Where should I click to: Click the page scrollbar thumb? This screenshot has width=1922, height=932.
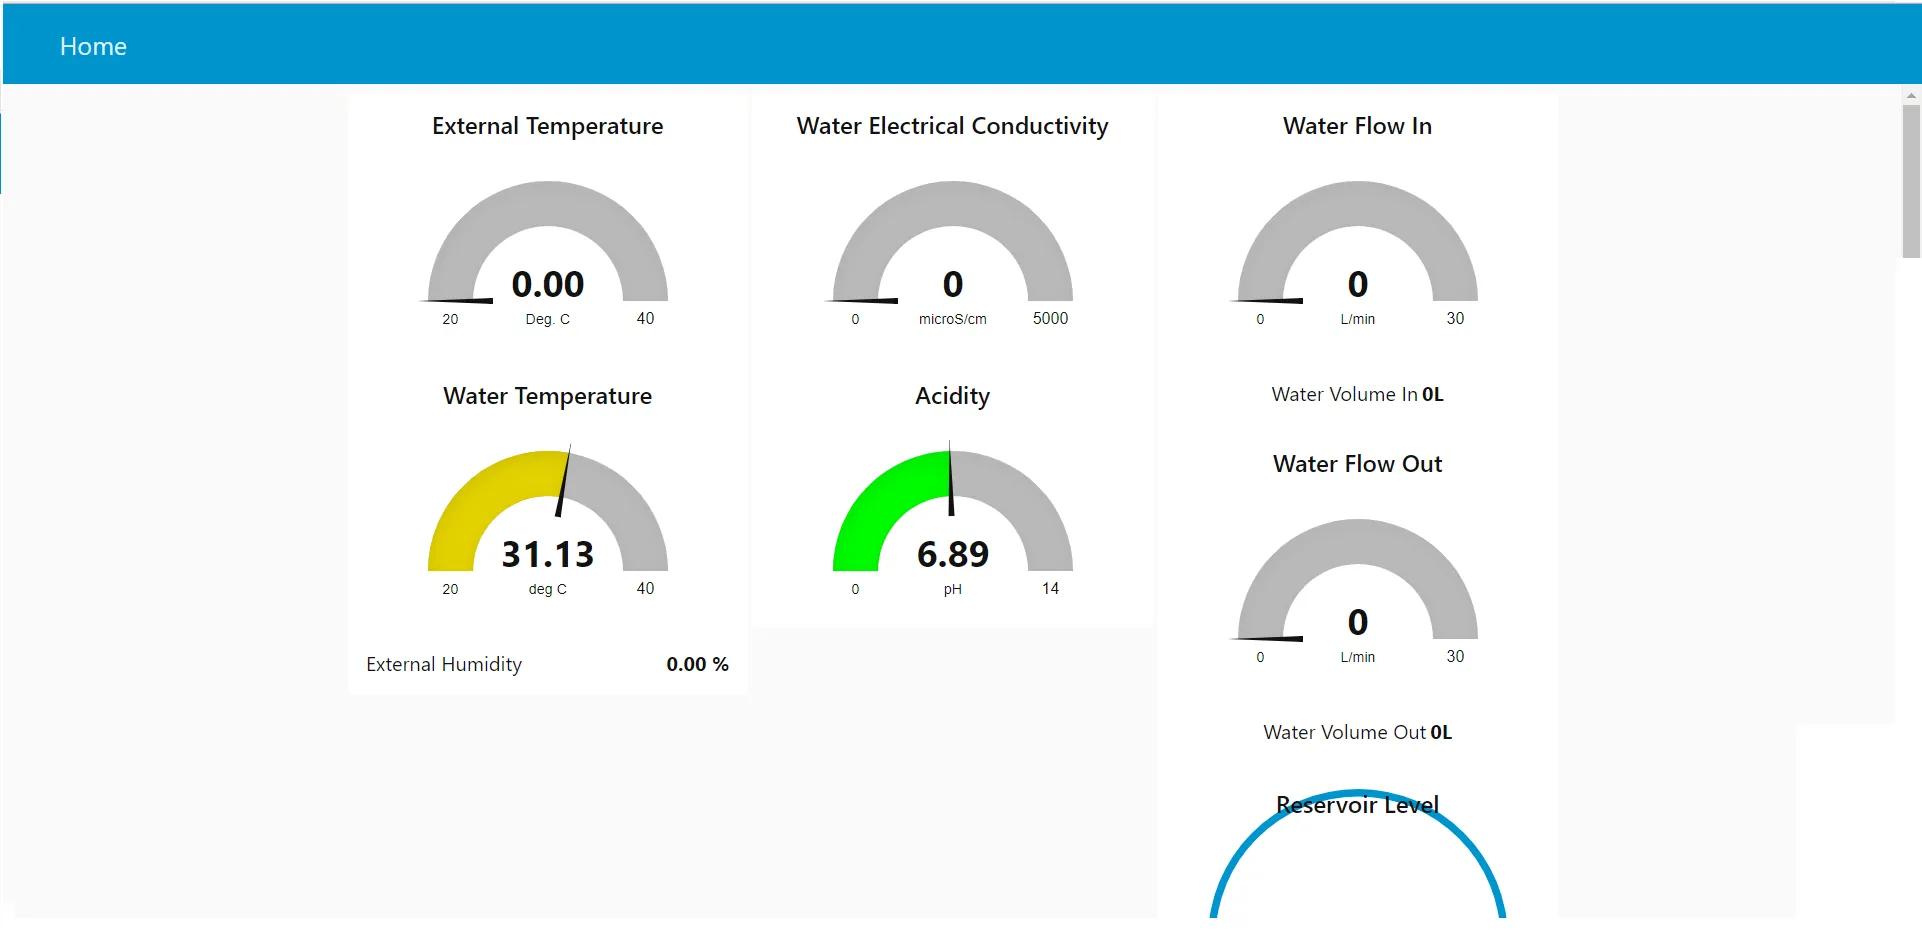1910,180
